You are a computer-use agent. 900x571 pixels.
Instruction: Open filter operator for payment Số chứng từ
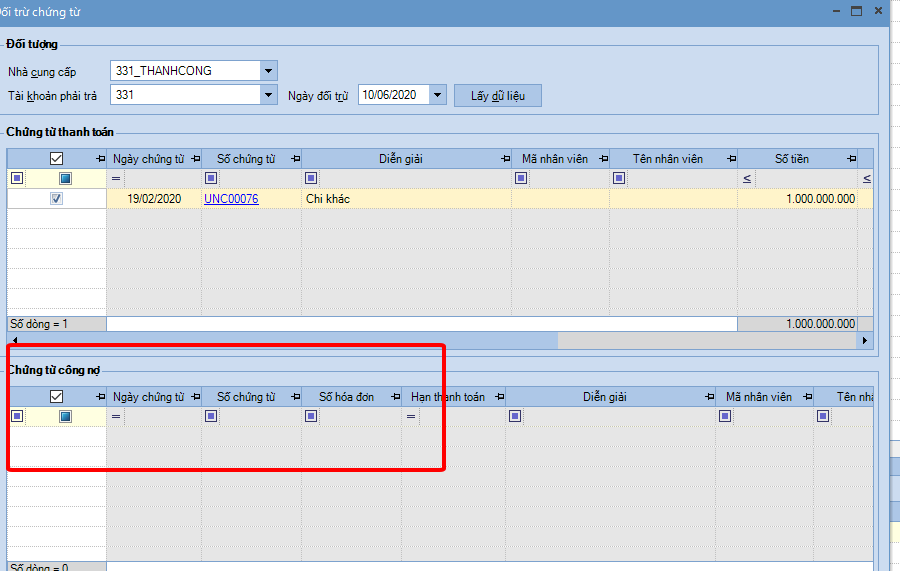tap(211, 178)
